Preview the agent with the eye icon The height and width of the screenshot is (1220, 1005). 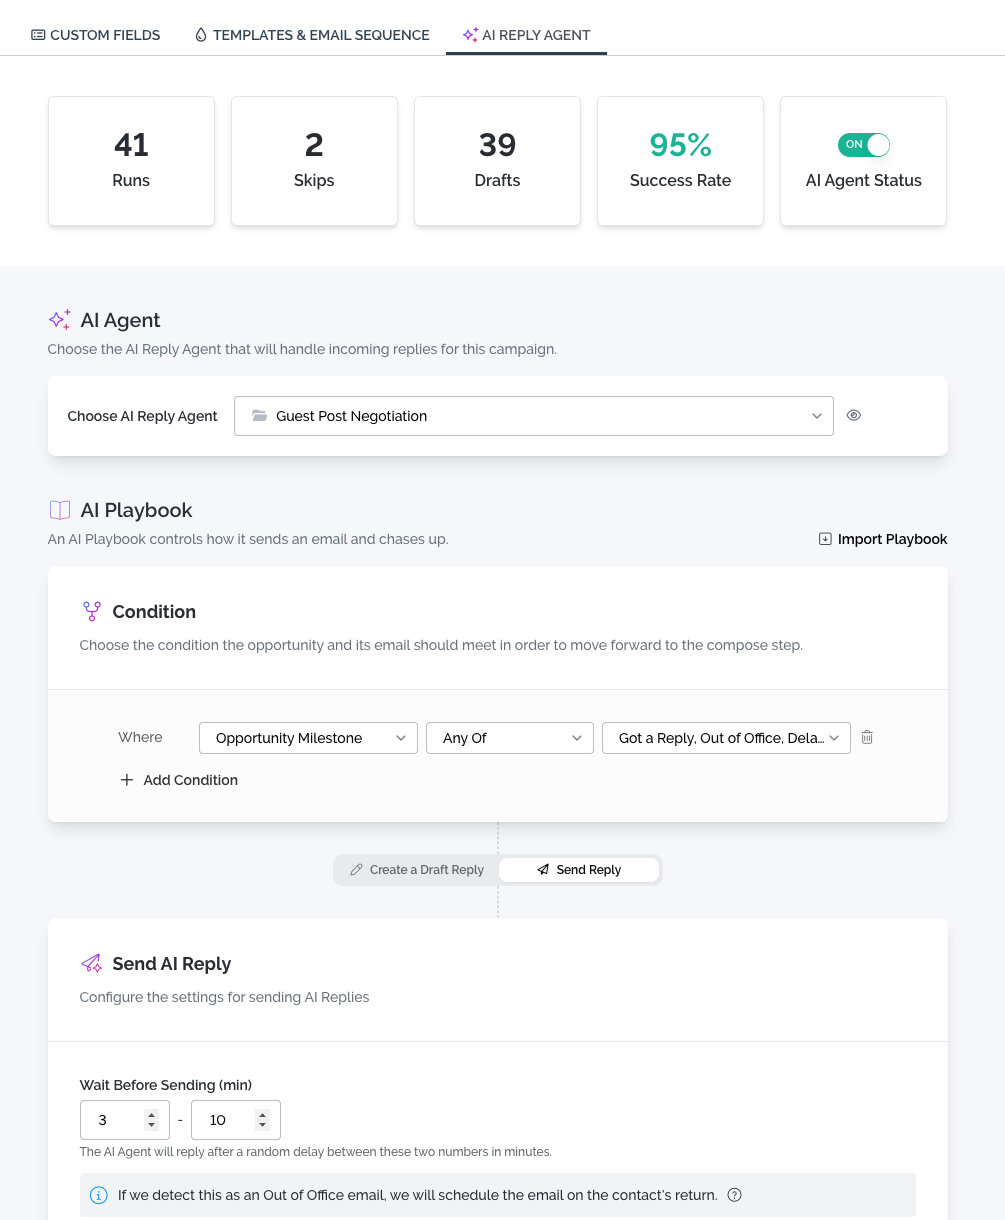(853, 416)
